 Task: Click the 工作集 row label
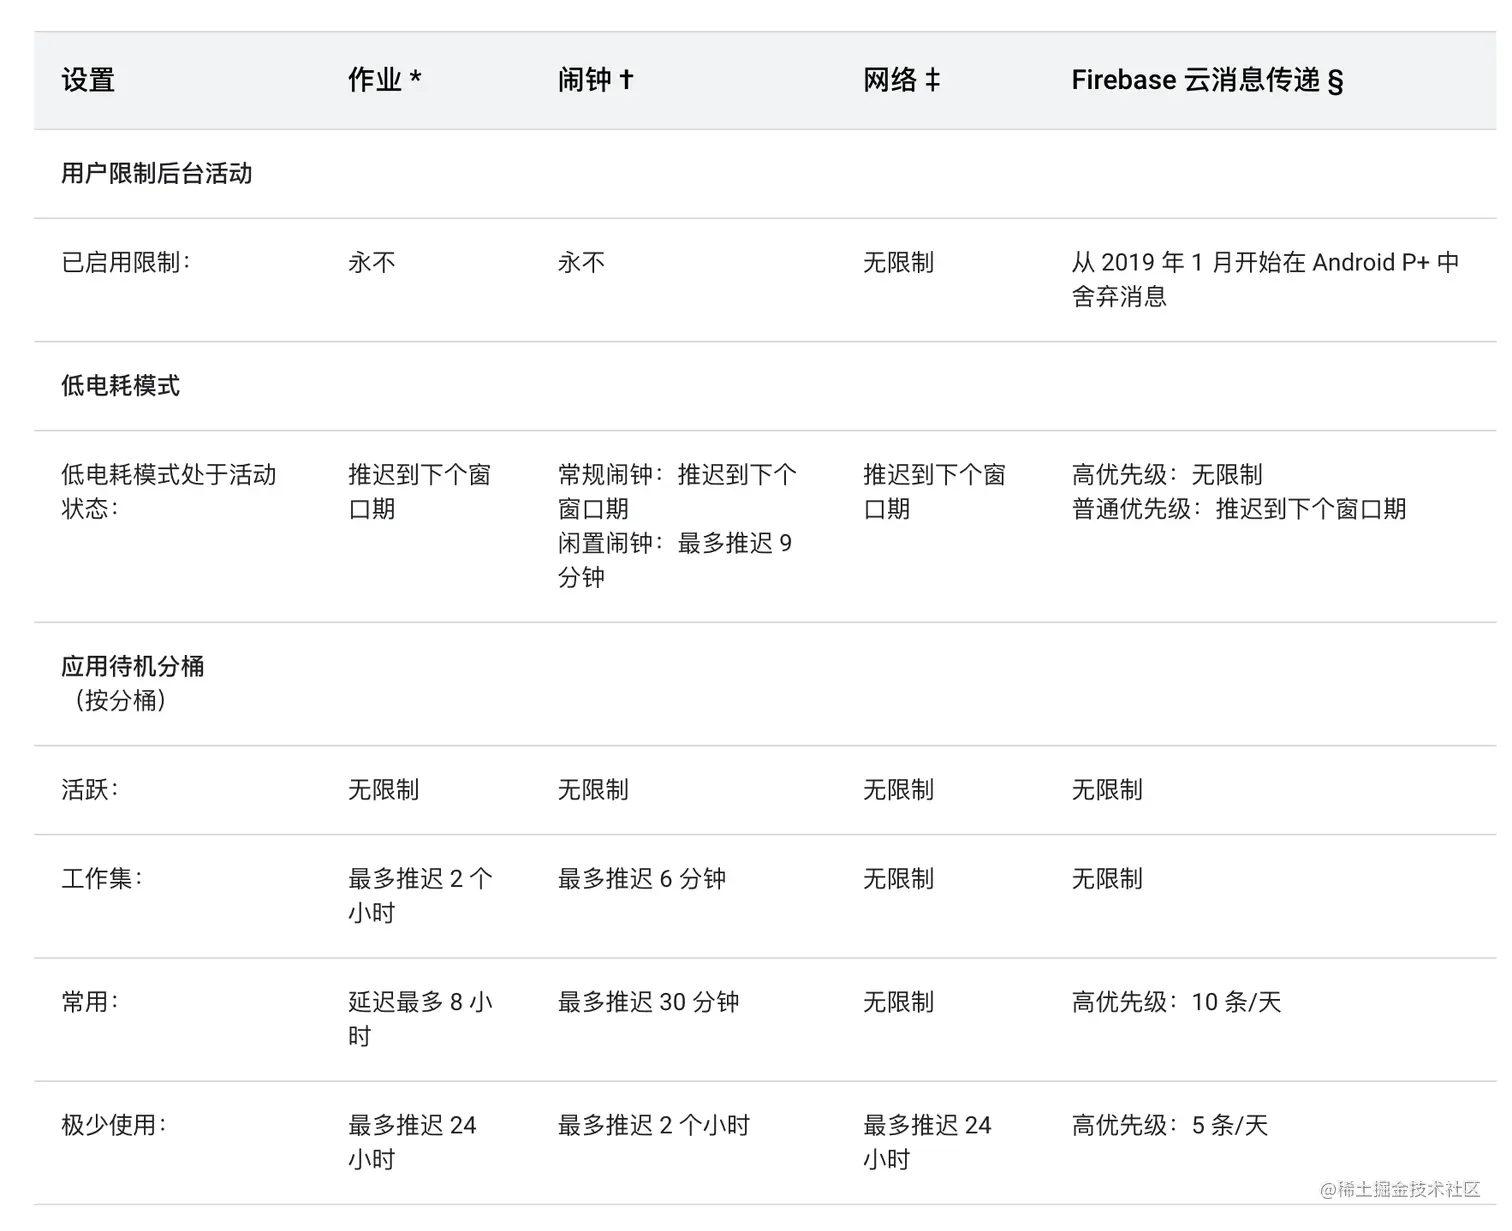pyautogui.click(x=102, y=879)
